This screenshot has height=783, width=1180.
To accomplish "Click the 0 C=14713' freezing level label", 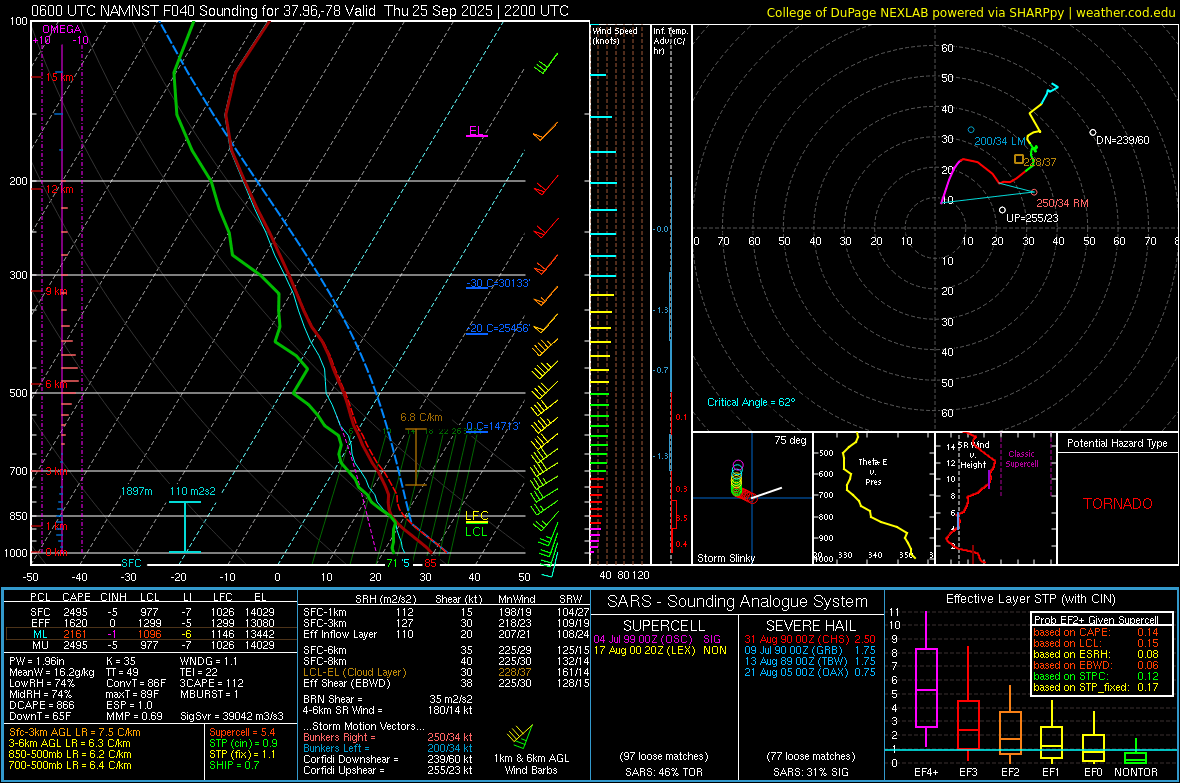I will click(x=493, y=426).
